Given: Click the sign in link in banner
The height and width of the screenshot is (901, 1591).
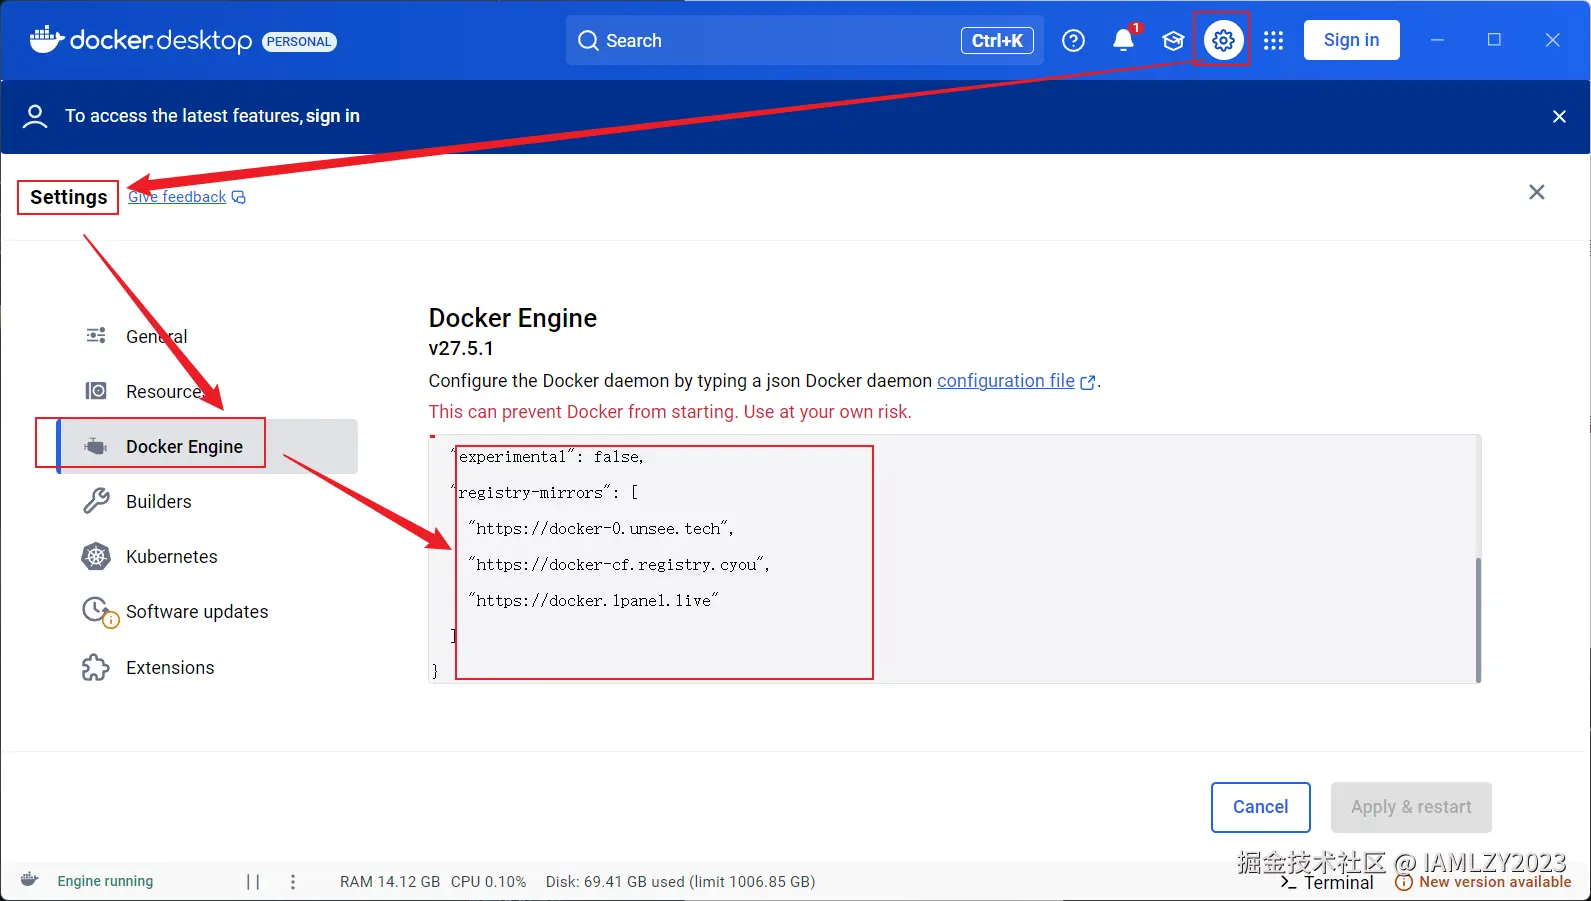Looking at the screenshot, I should click(x=333, y=116).
